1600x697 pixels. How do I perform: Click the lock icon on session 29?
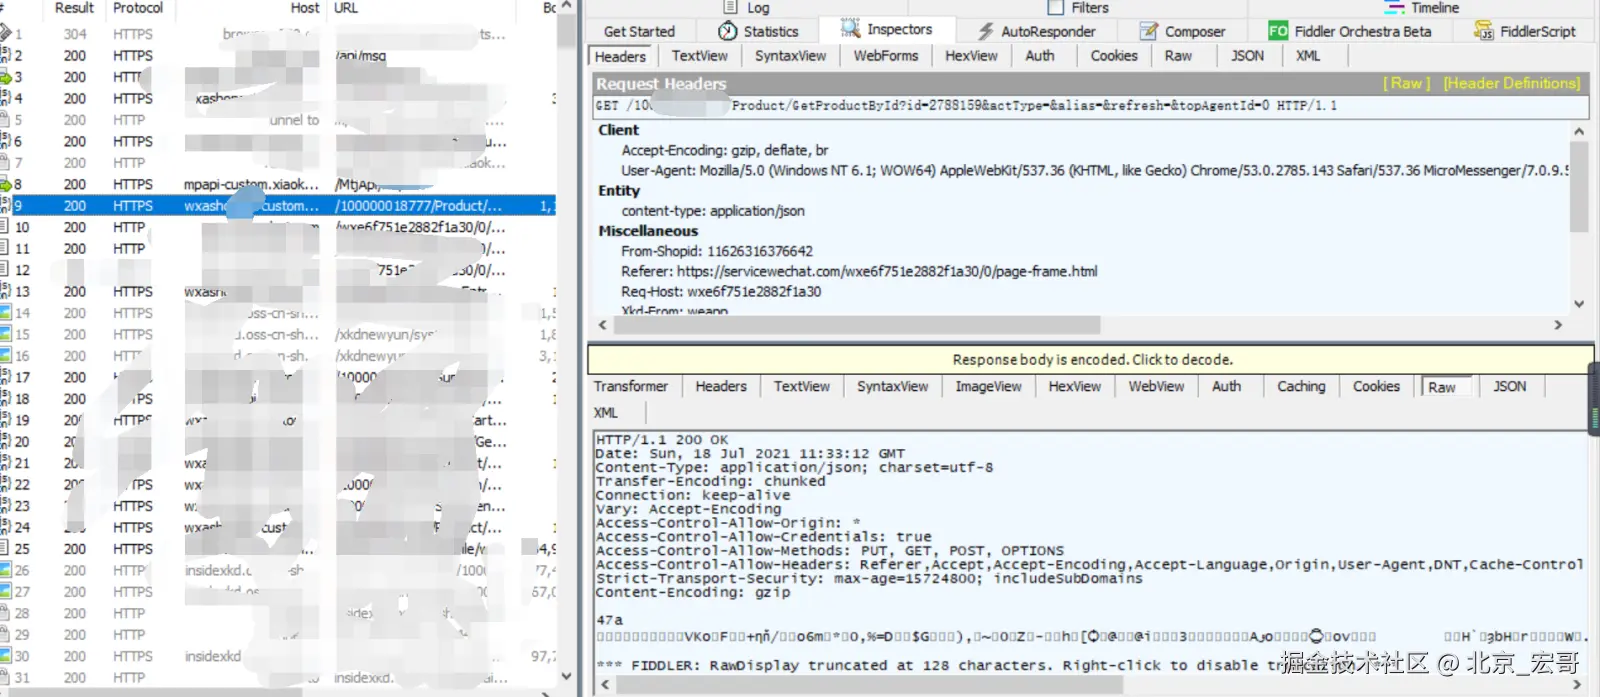(5, 634)
